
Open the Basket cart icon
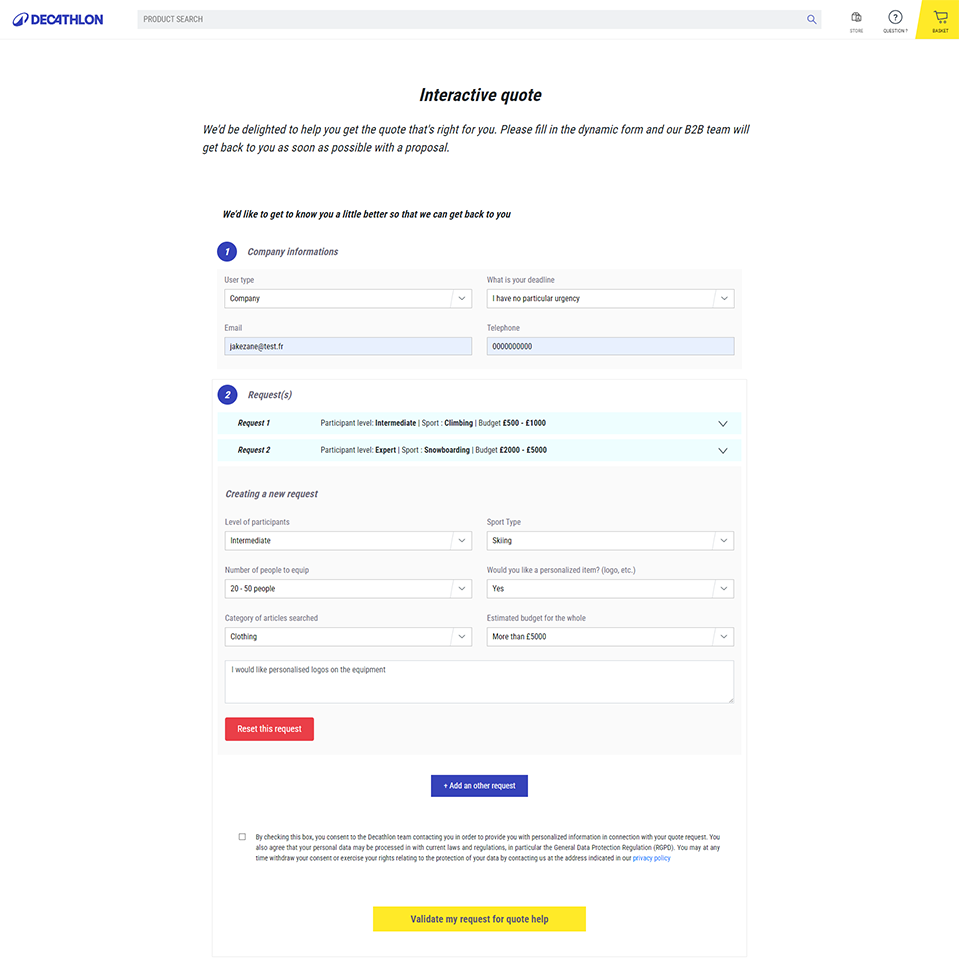(939, 19)
